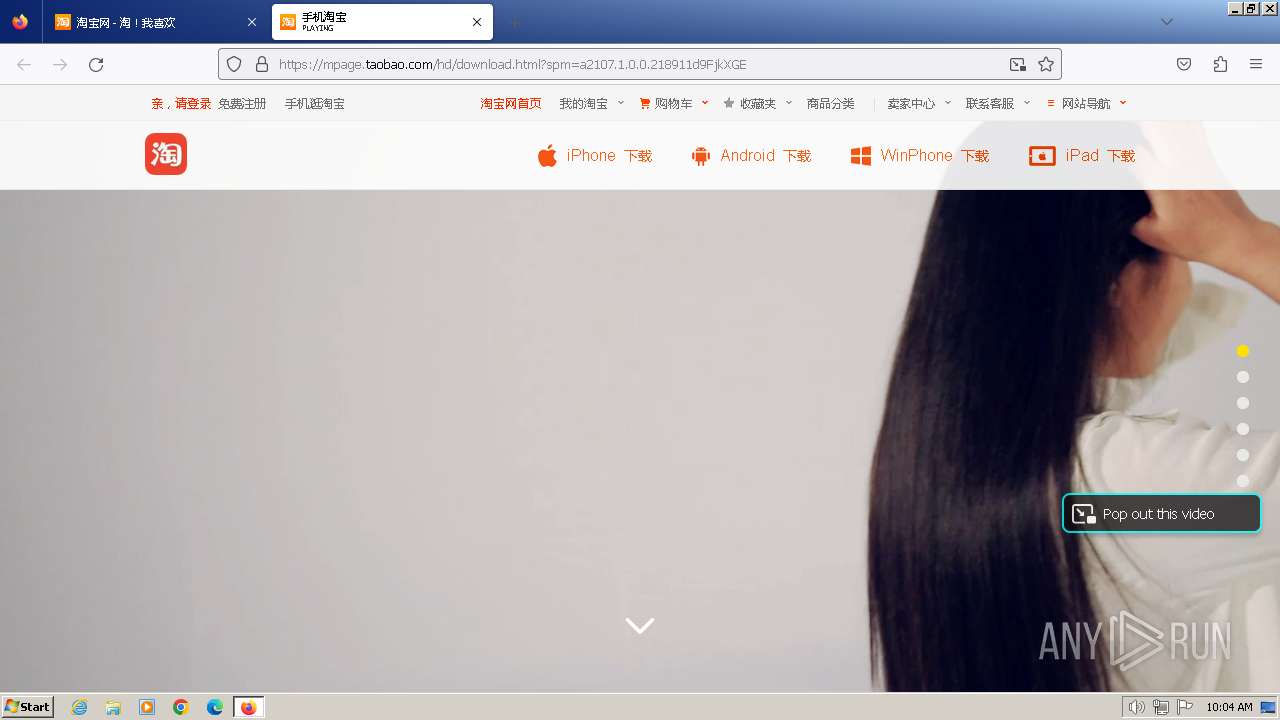The width and height of the screenshot is (1280, 720).
Task: Go to 淘宝网首页 homepage
Action: [x=511, y=103]
